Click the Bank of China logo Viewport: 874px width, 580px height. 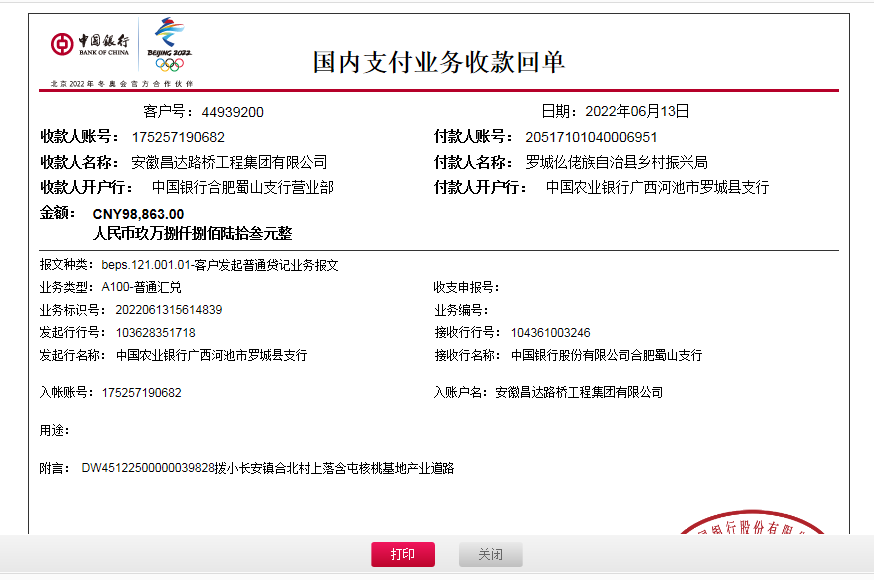point(90,44)
